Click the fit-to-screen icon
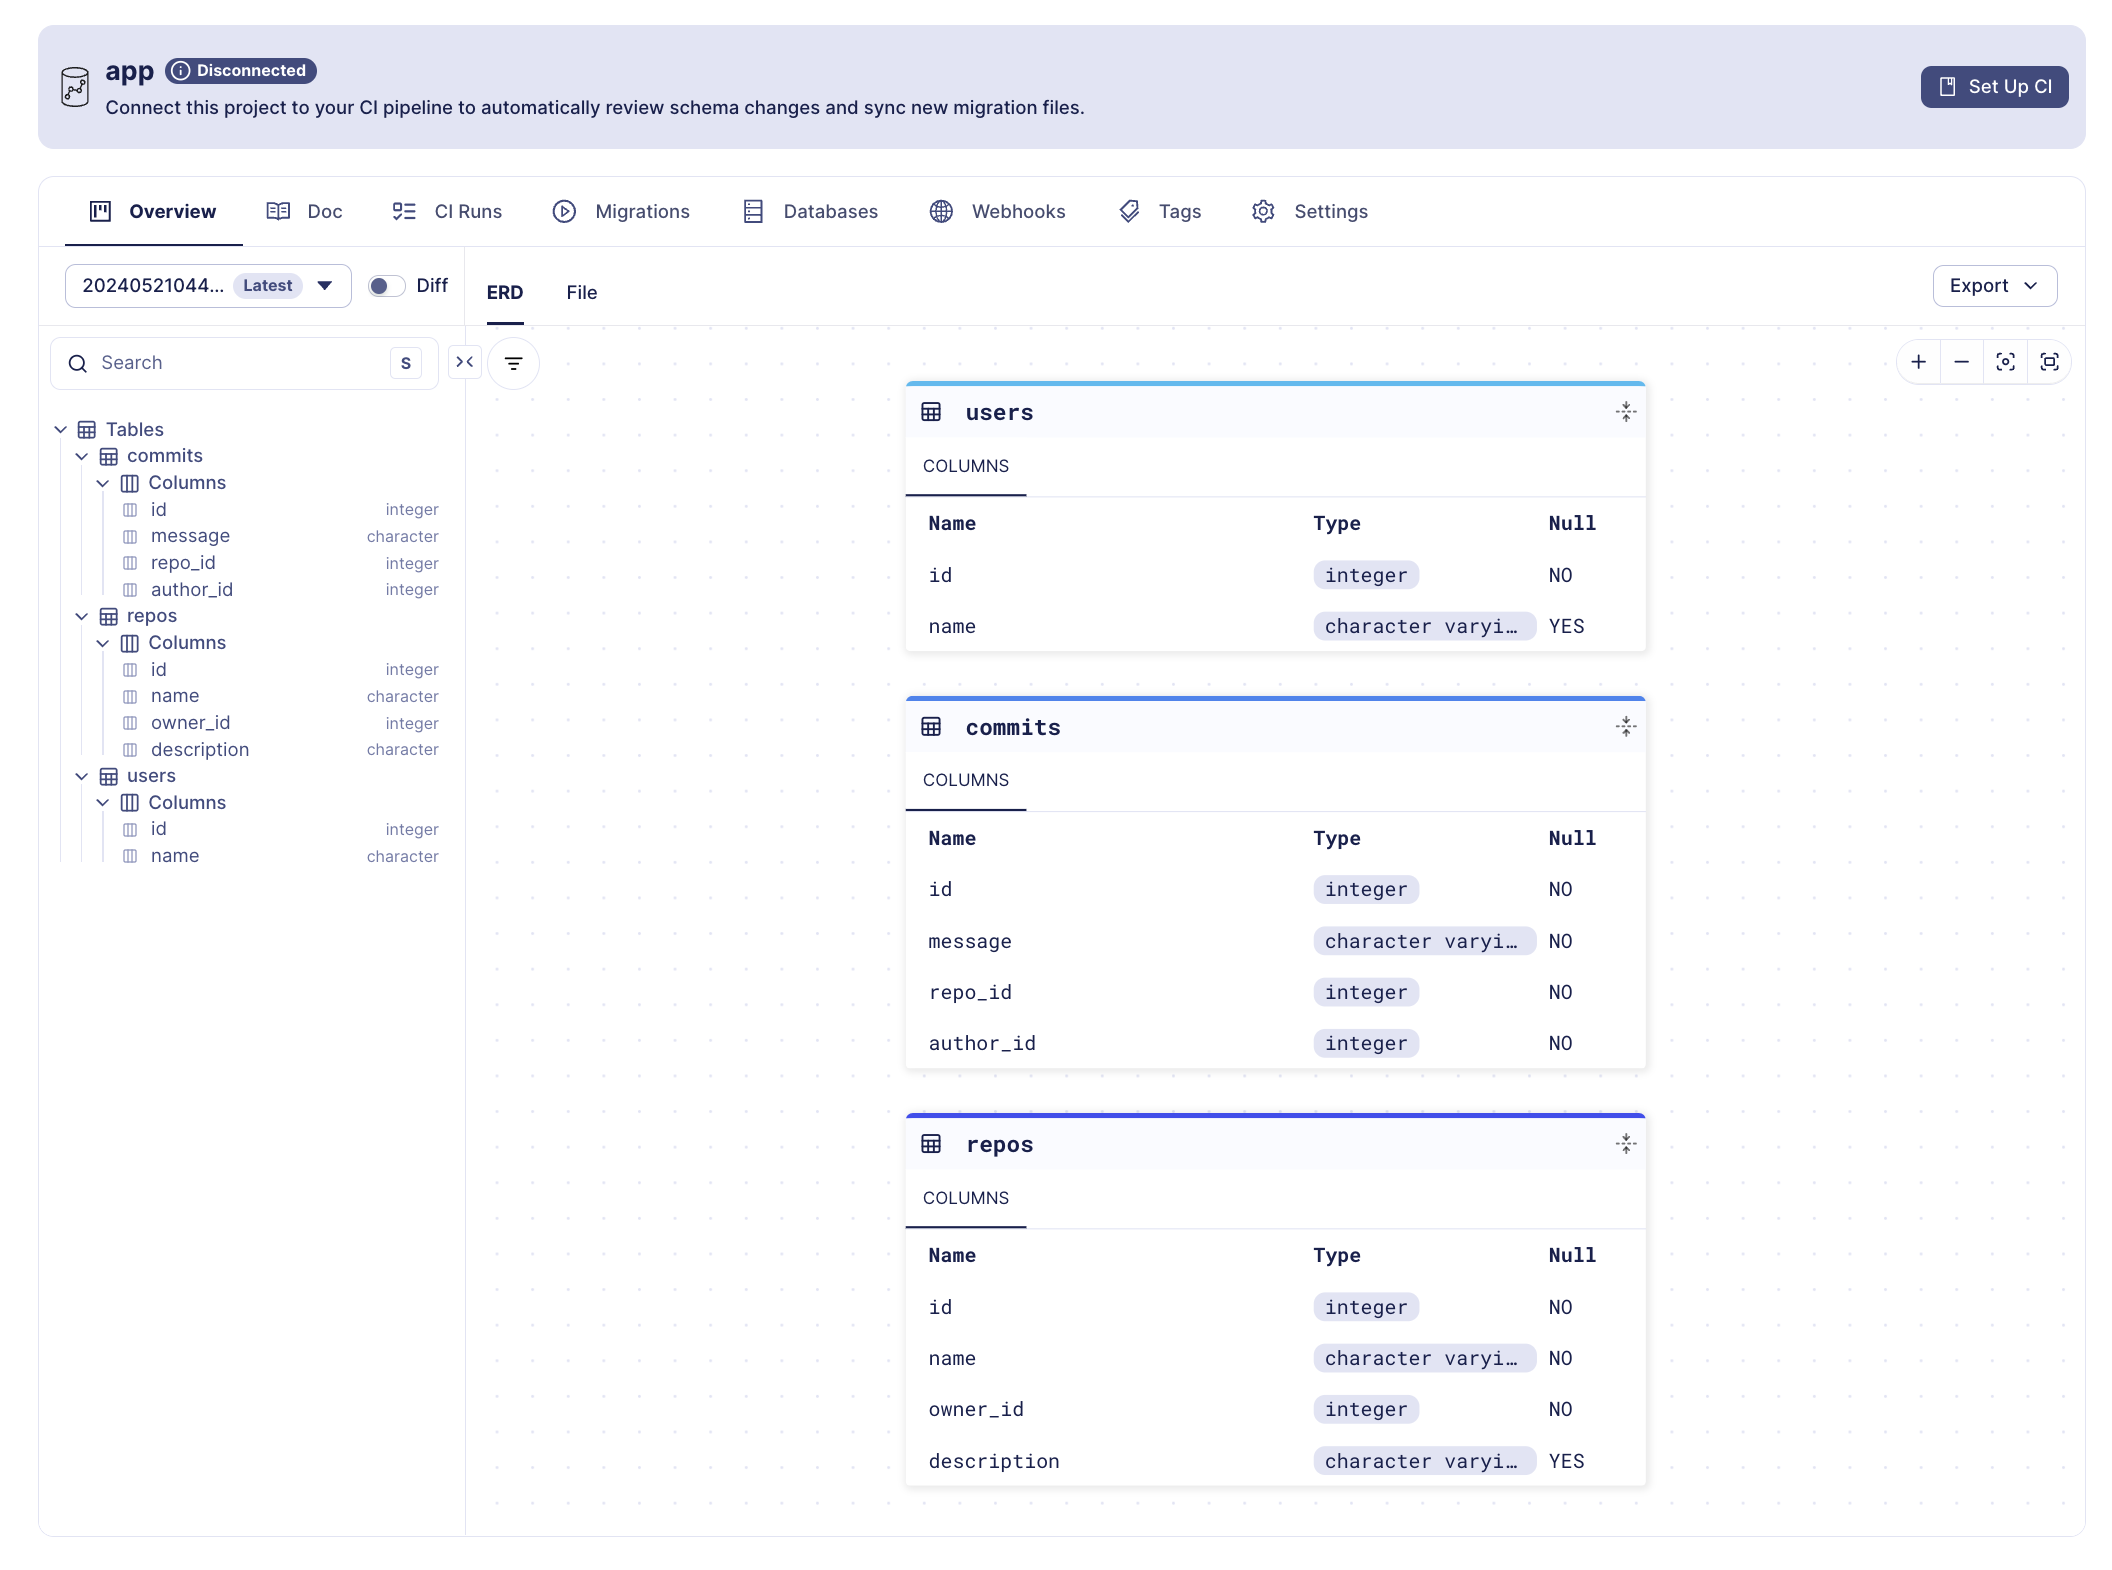The height and width of the screenshot is (1570, 2112). pyautogui.click(x=2049, y=362)
